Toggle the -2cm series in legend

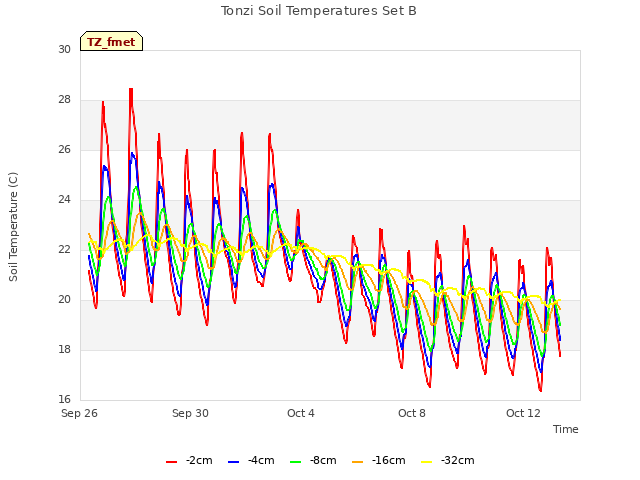point(189,461)
